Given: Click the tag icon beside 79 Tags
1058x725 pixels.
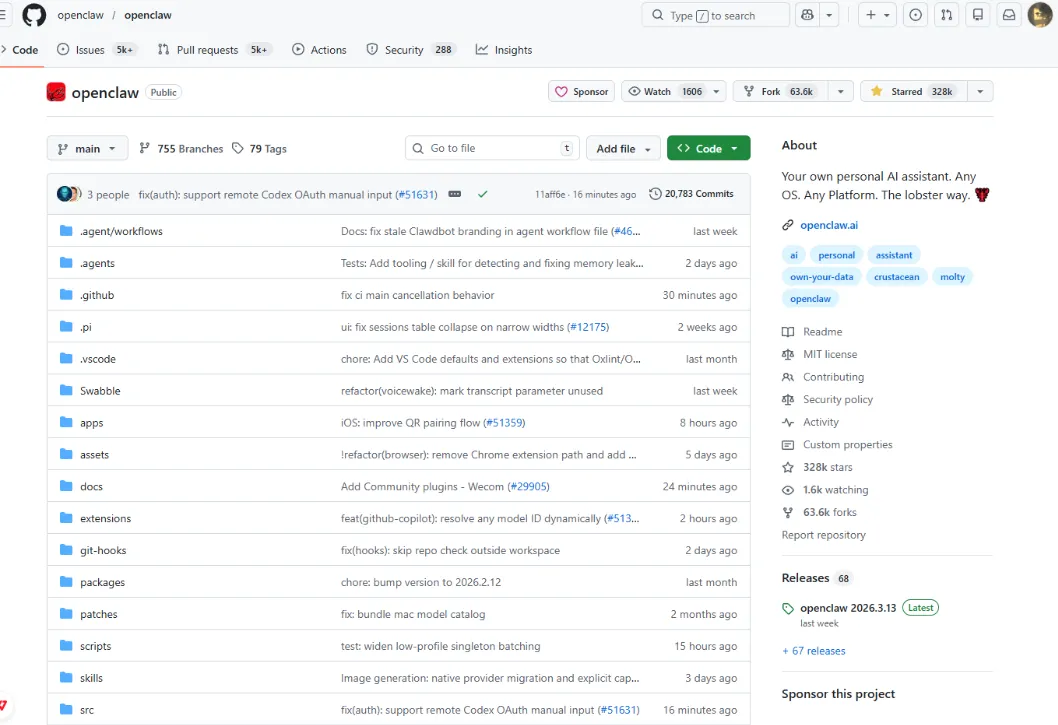Looking at the screenshot, I should click(238, 148).
